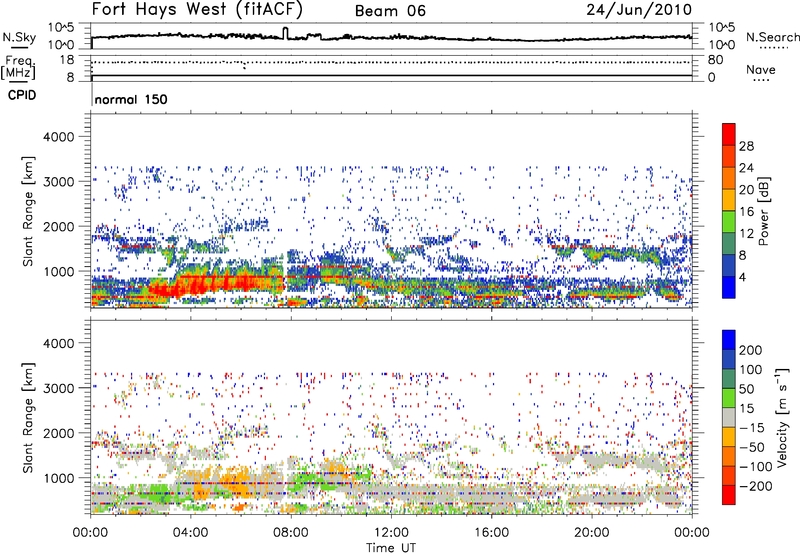The height and width of the screenshot is (554, 800).
Task: Click the "Beam 06" label
Action: click(x=390, y=11)
